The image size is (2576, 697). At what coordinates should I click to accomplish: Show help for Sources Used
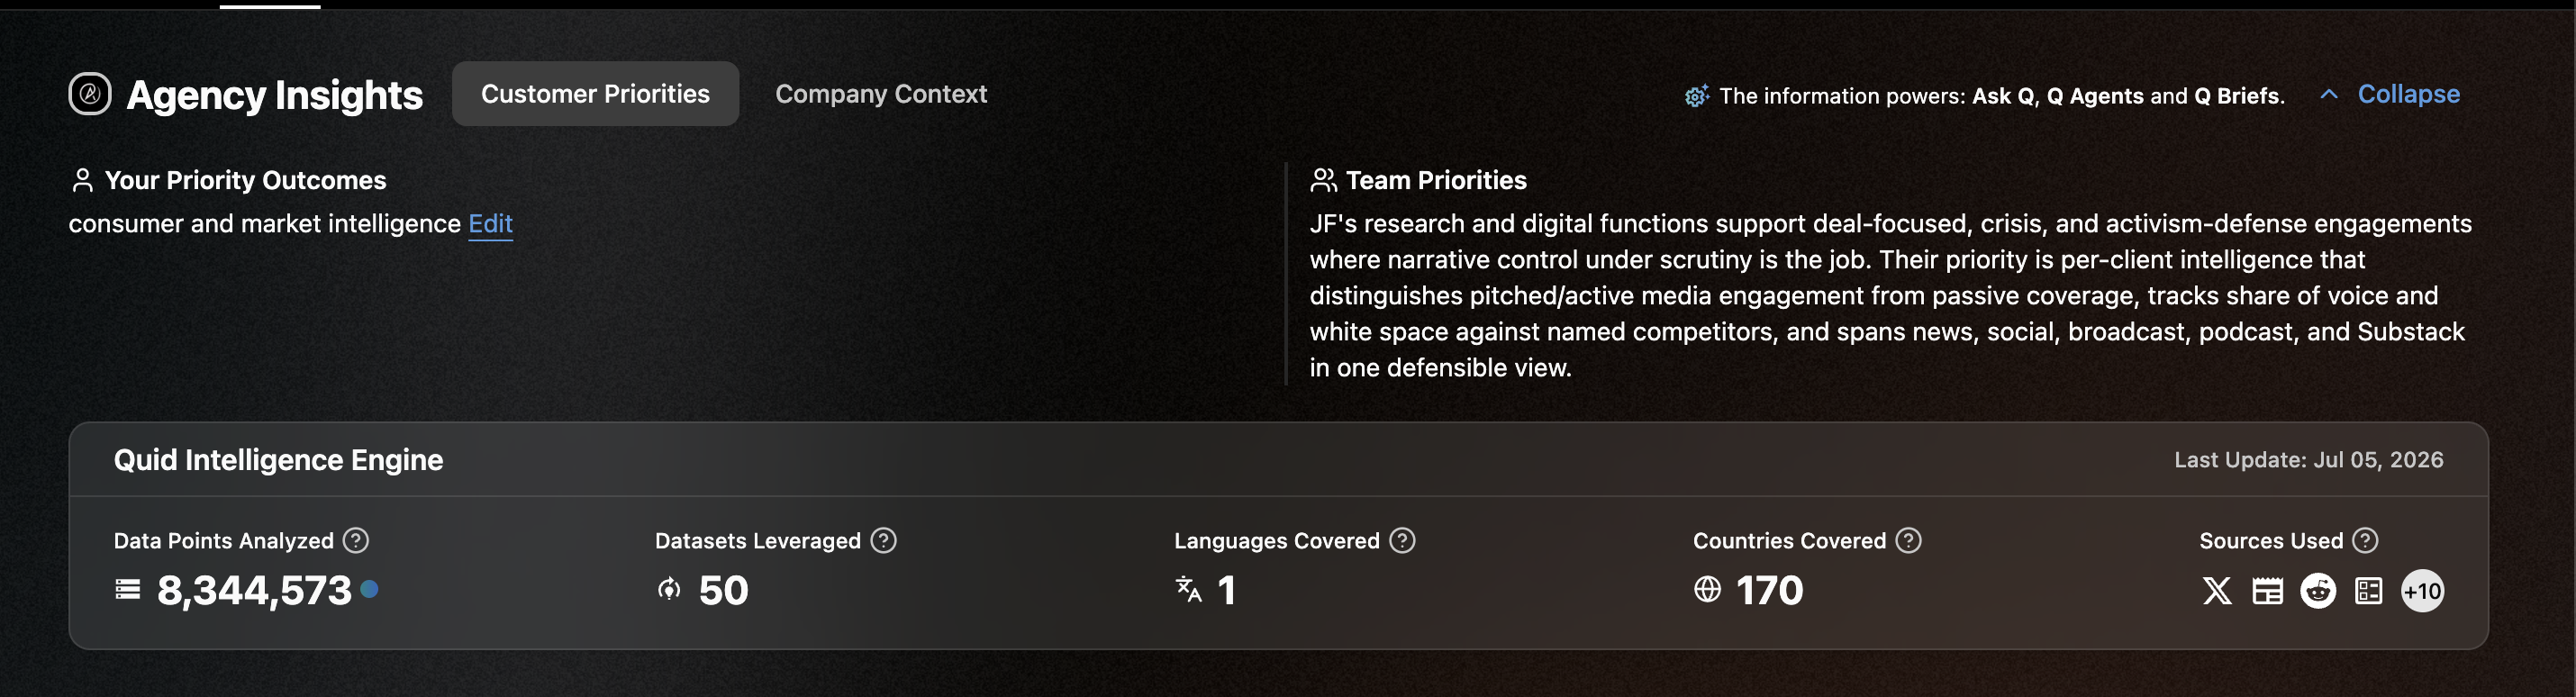click(2365, 540)
